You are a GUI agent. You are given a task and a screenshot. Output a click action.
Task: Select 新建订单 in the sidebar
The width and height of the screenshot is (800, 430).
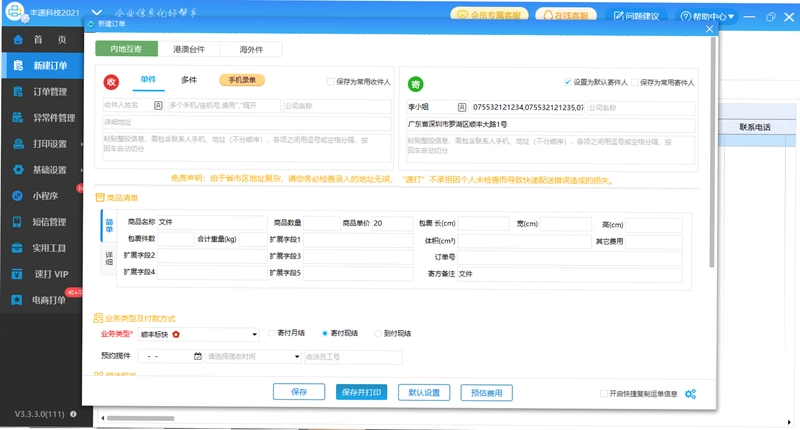(42, 65)
